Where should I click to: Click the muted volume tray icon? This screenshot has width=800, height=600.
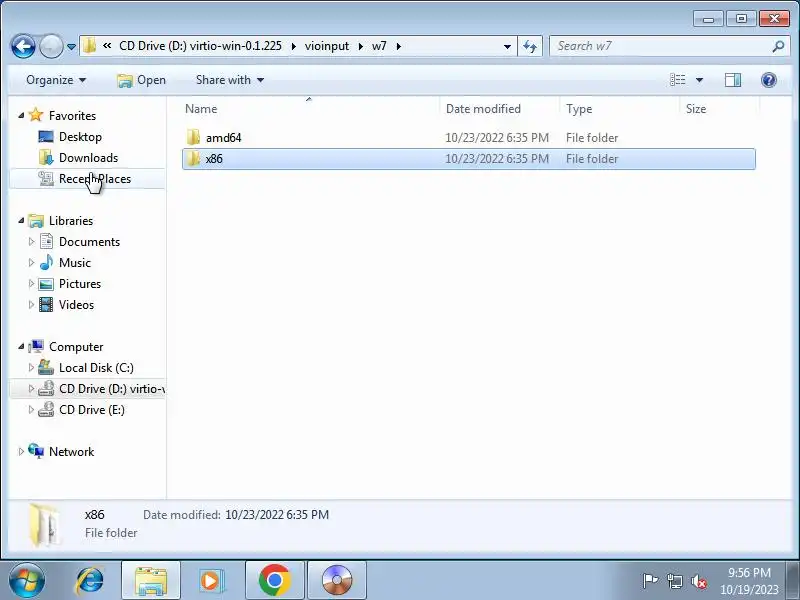[698, 581]
